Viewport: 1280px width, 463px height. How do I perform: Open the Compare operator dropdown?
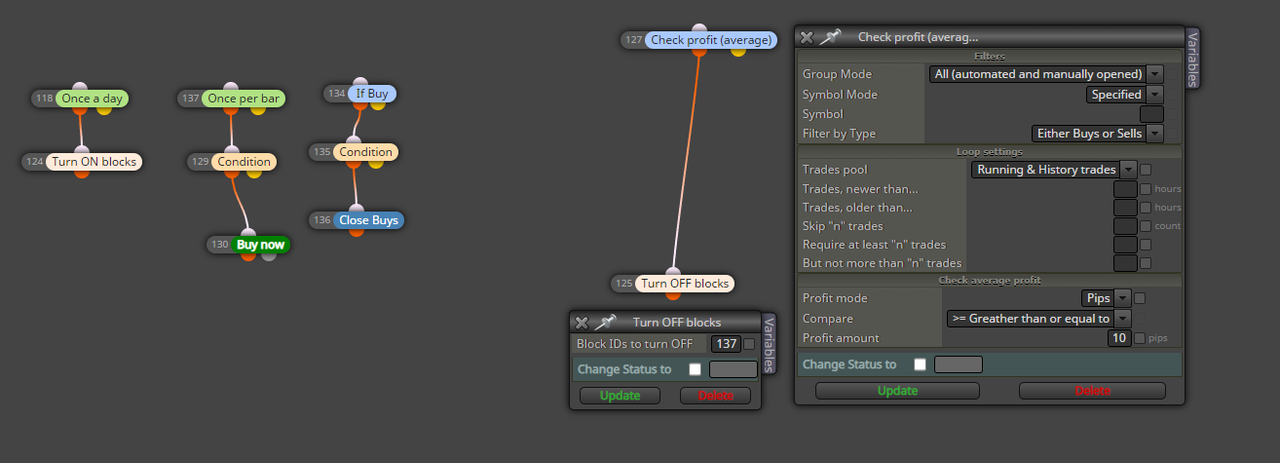[1038, 318]
